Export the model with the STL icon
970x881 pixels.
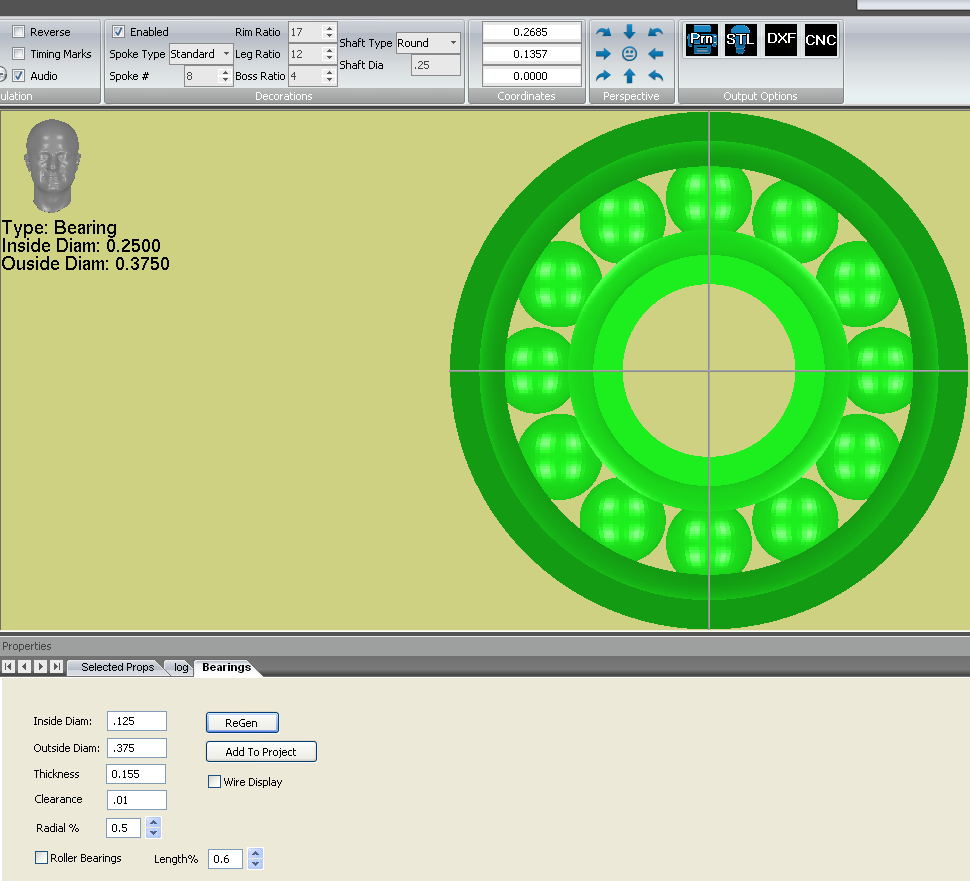[x=741, y=40]
